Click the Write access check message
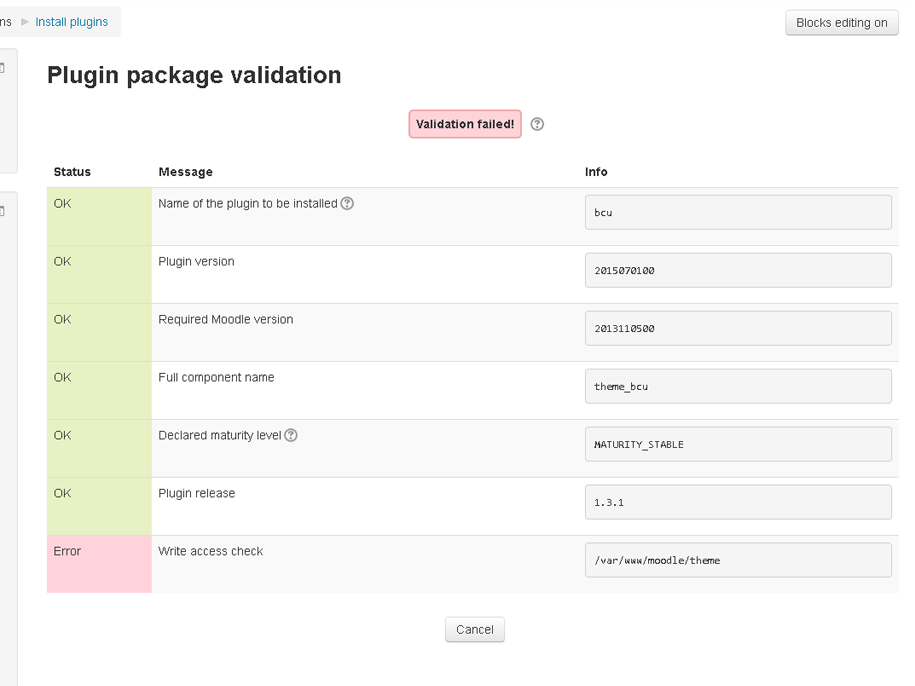This screenshot has height=686, width=915. [x=211, y=551]
